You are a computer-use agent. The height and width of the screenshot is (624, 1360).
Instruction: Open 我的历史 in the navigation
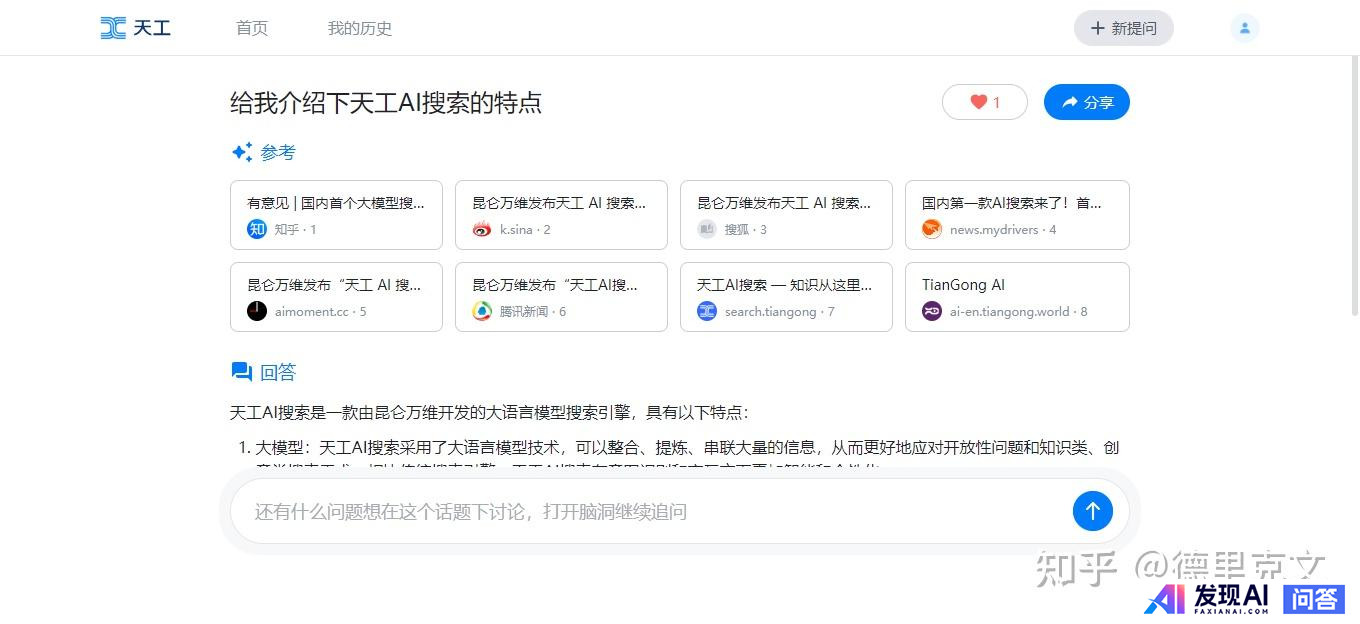pyautogui.click(x=360, y=28)
